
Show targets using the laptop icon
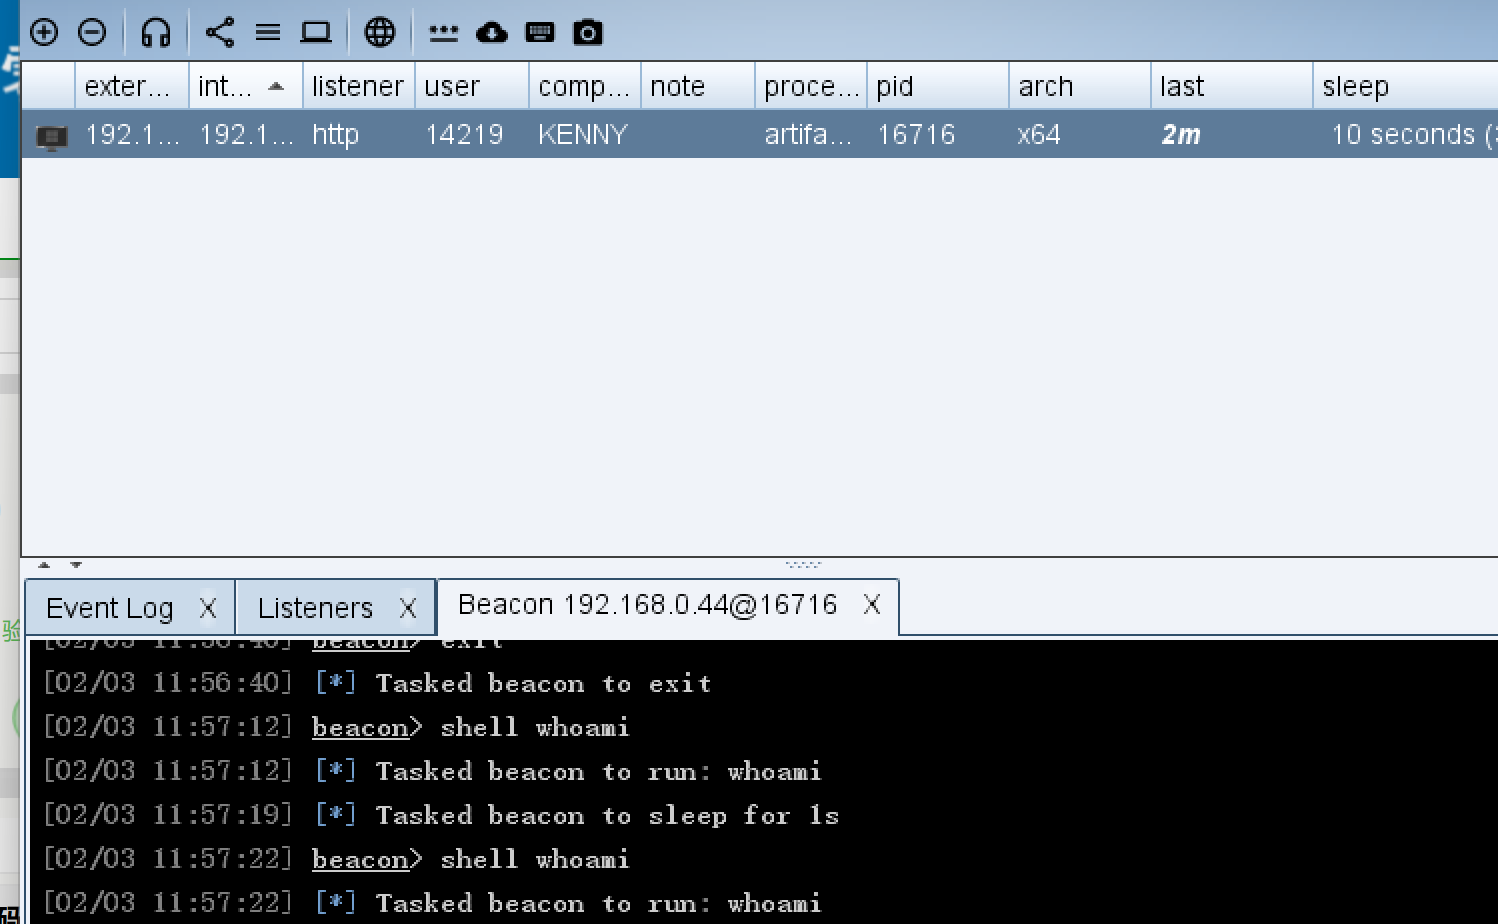316,32
